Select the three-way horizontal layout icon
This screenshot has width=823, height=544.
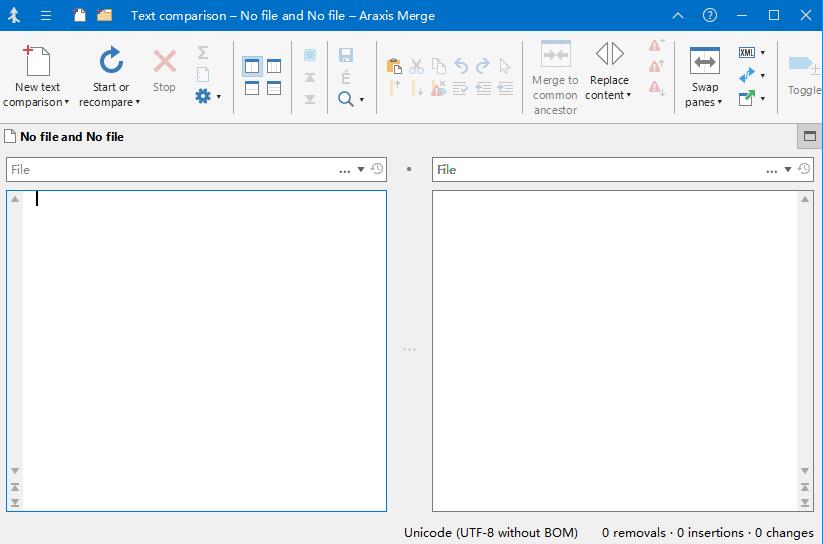point(274,88)
